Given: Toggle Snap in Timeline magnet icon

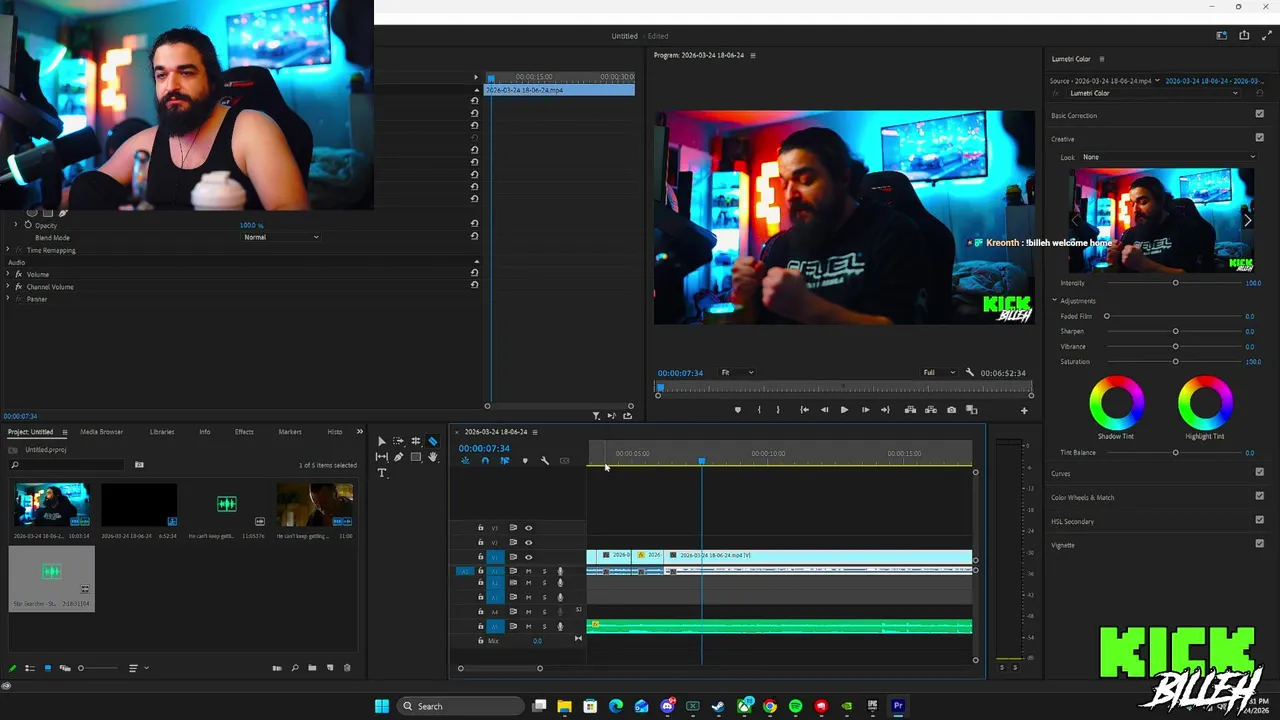Looking at the screenshot, I should click(x=485, y=461).
